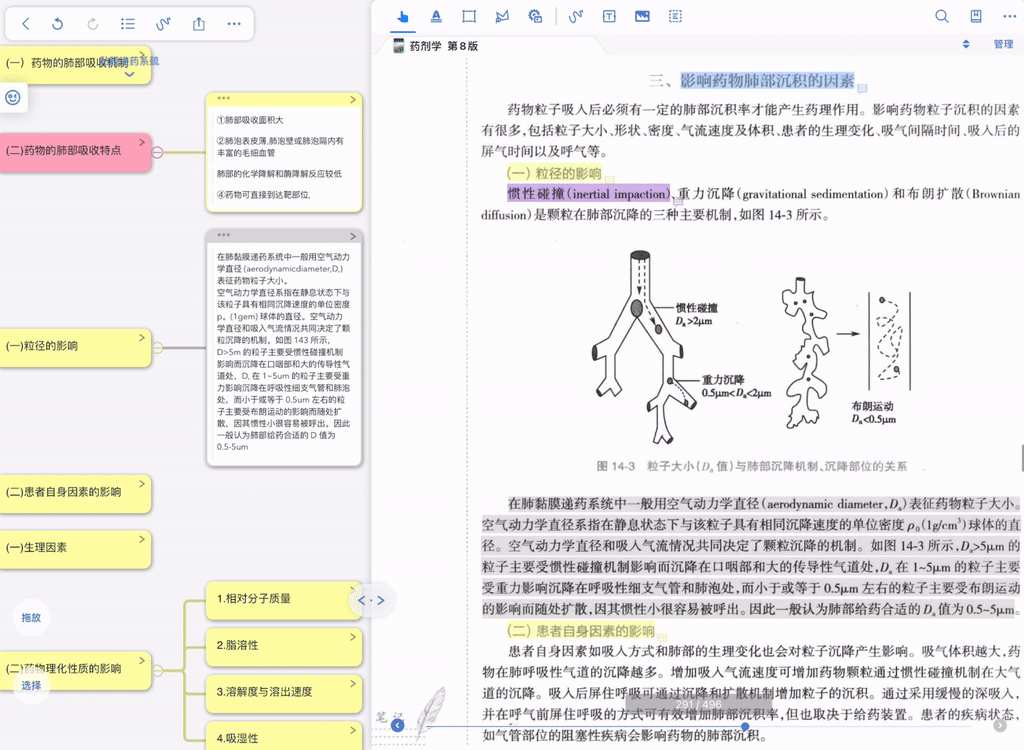
Task: Click note icon after (二)患者自身因素的影响 highlight
Action: pyautogui.click(x=662, y=636)
